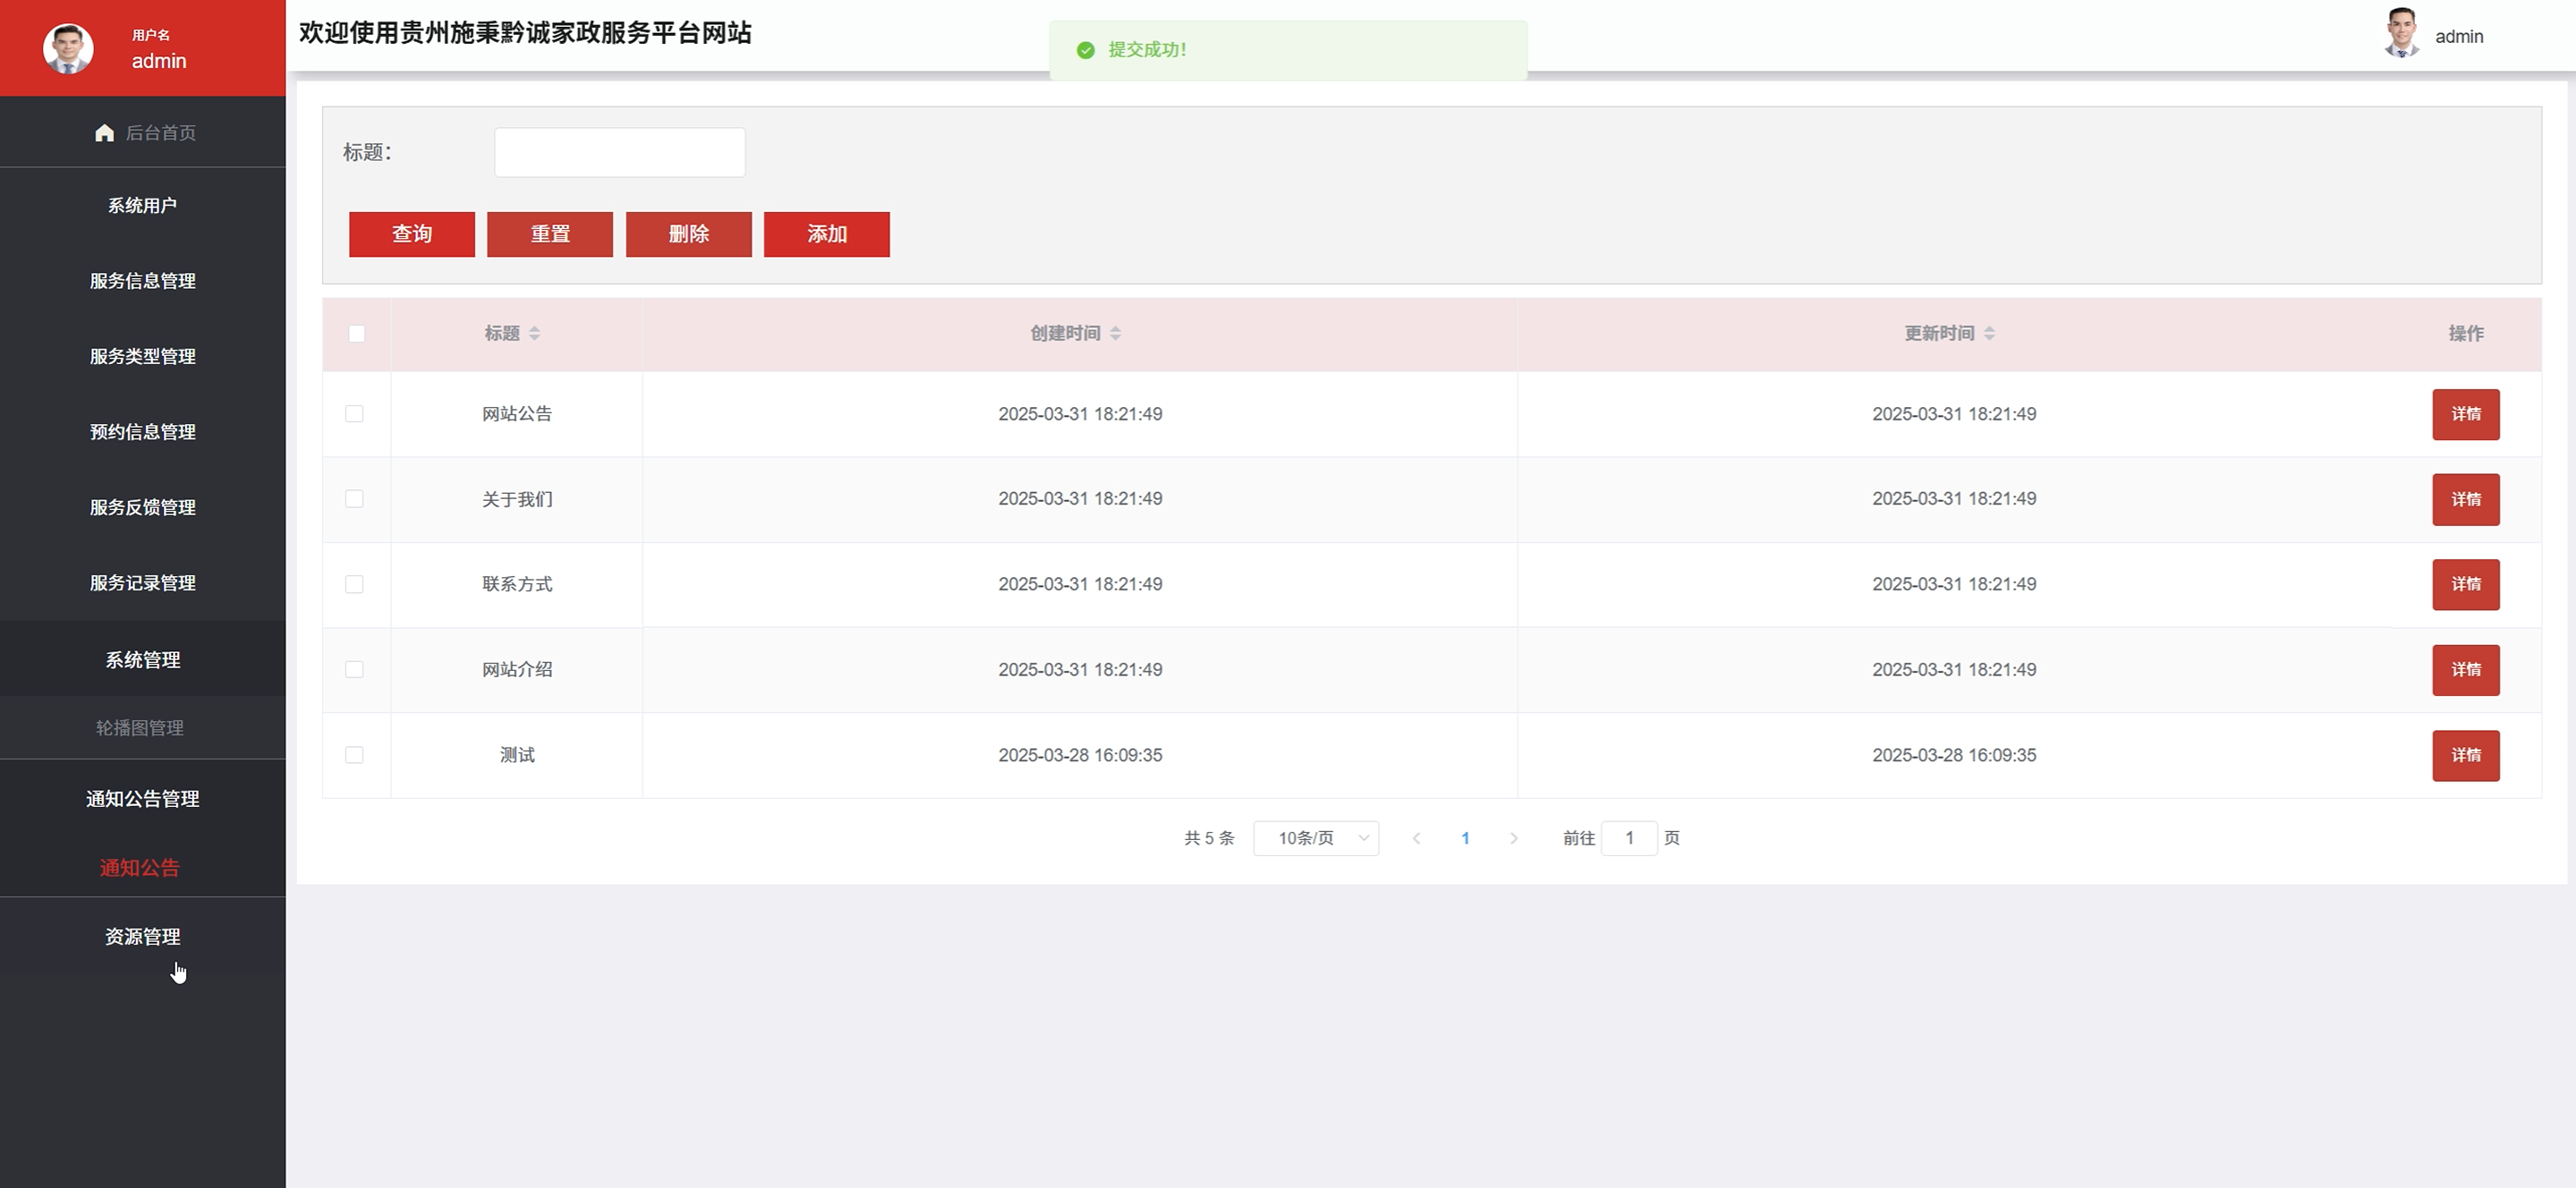The height and width of the screenshot is (1188, 2576).
Task: Expand 资源管理 sidebar menu
Action: click(x=143, y=937)
